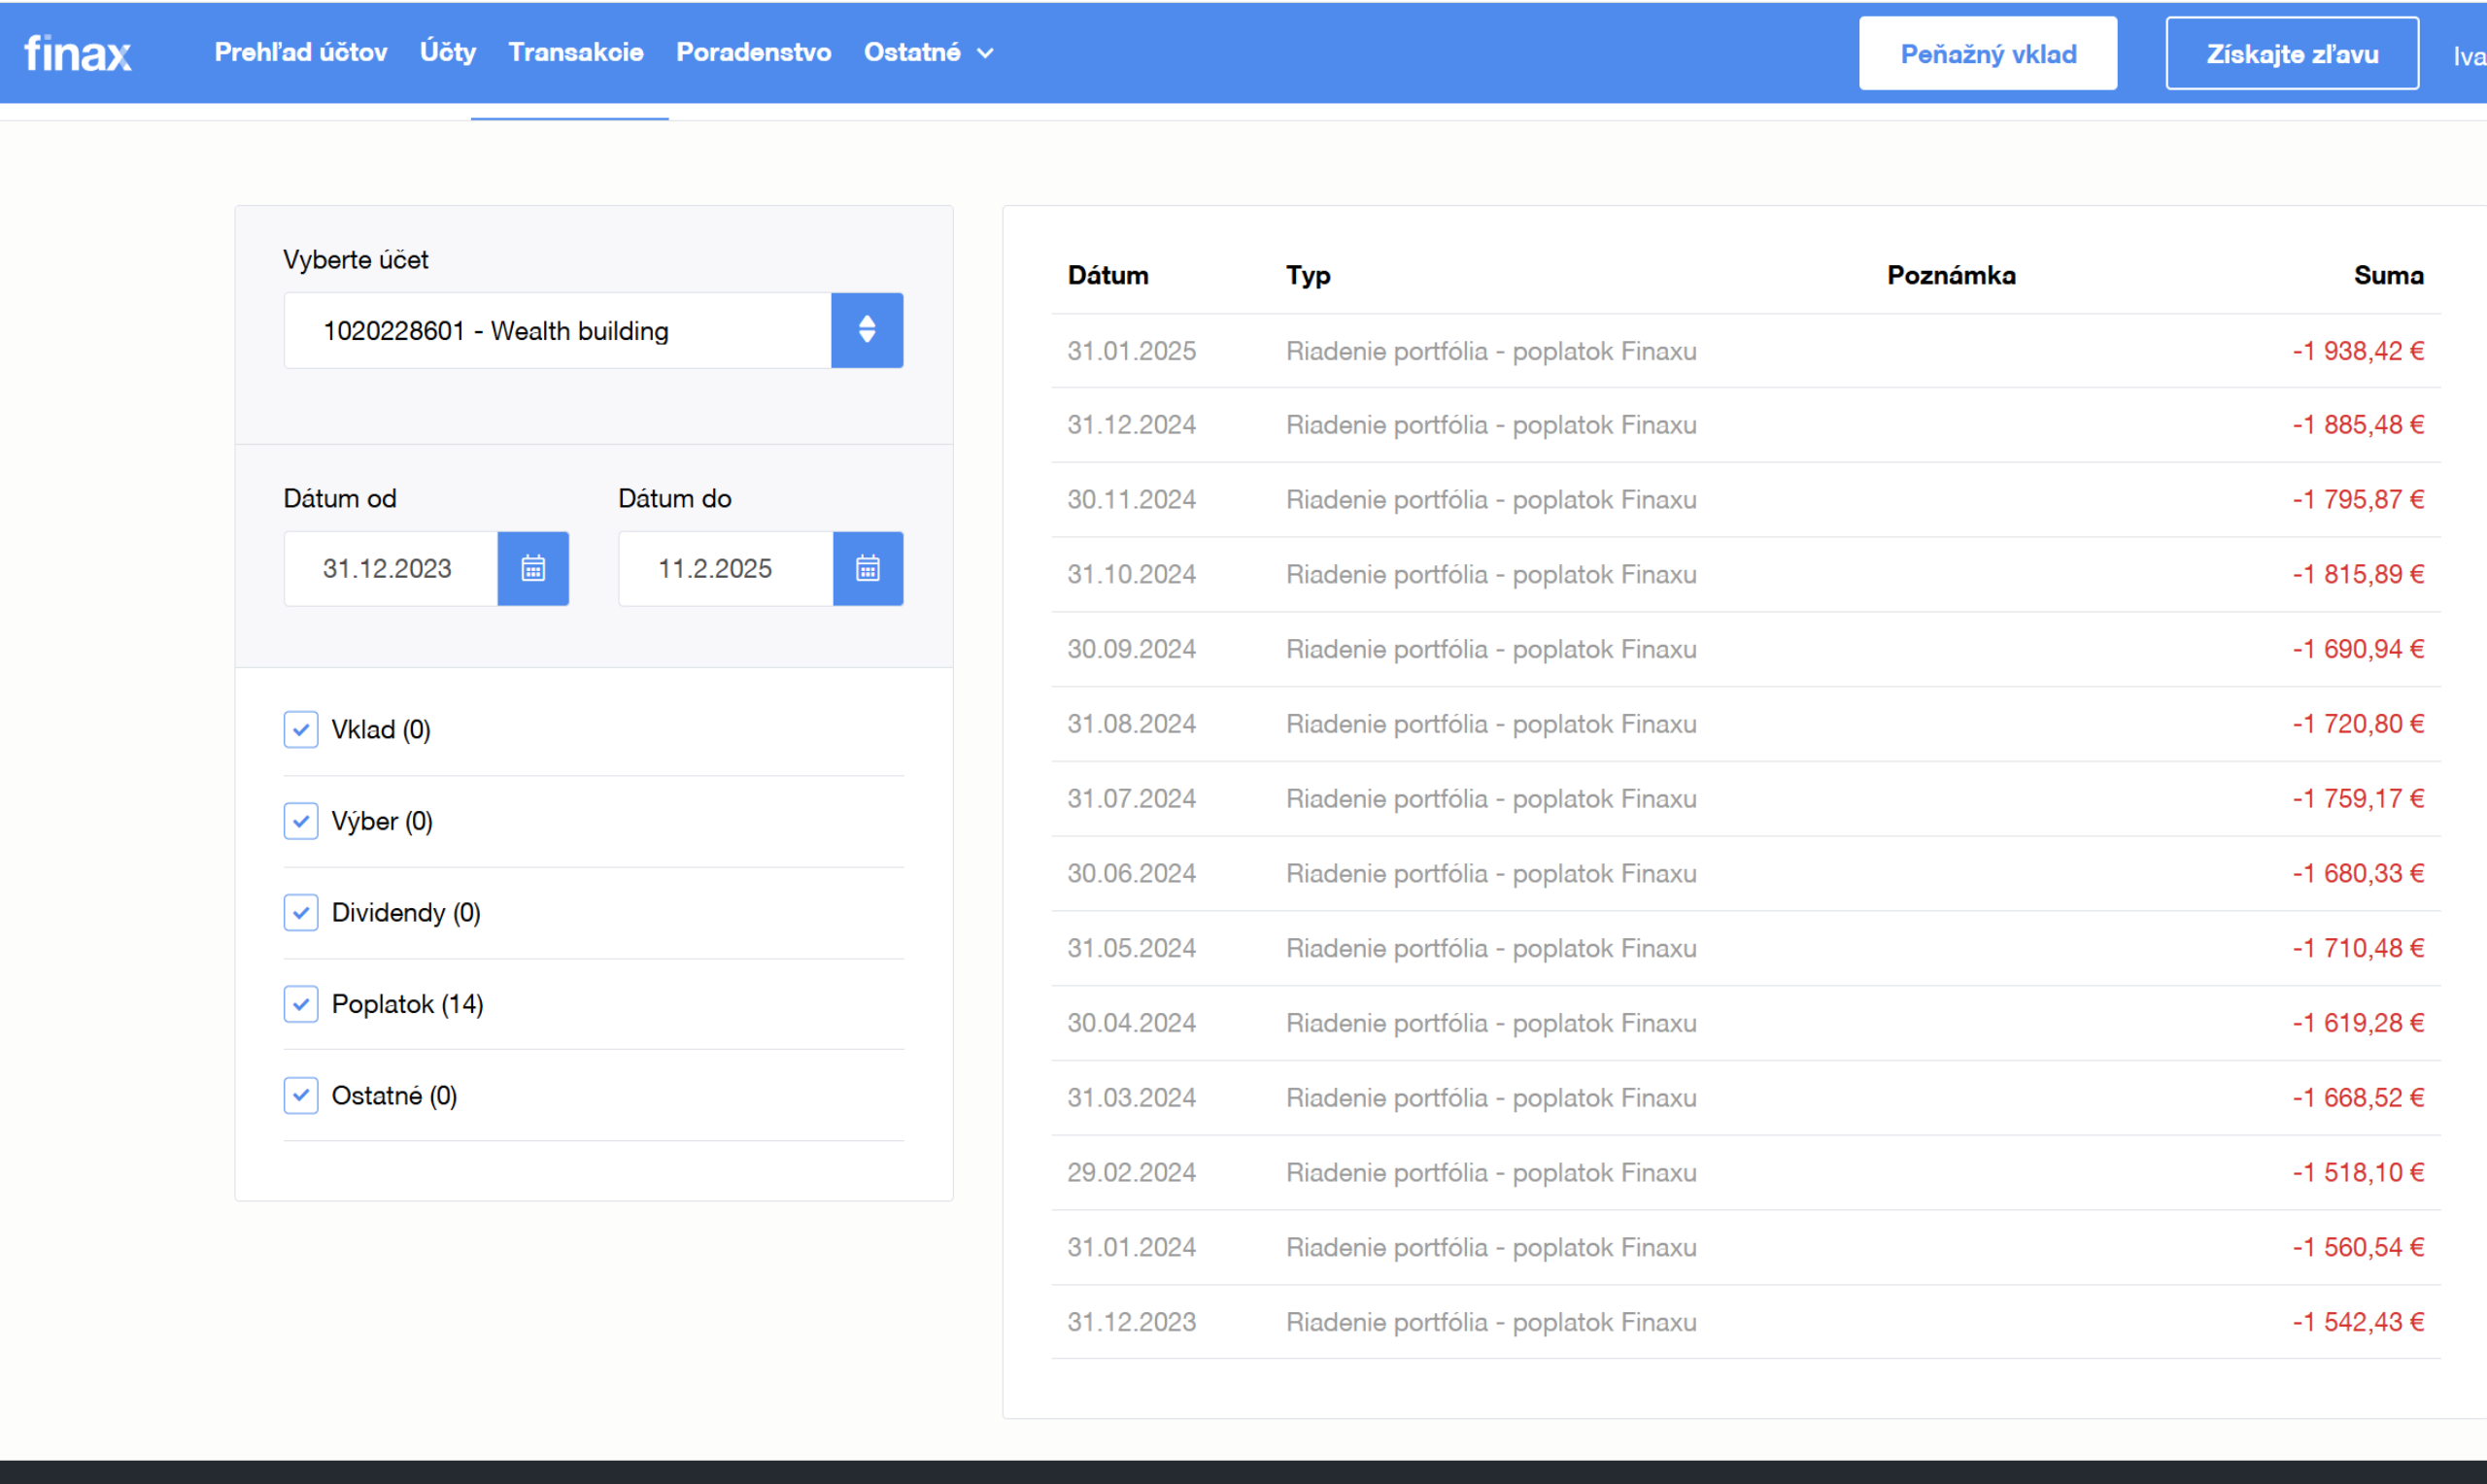Disable the Dividendy (0) filter
Image resolution: width=2487 pixels, height=1484 pixels.
point(301,912)
